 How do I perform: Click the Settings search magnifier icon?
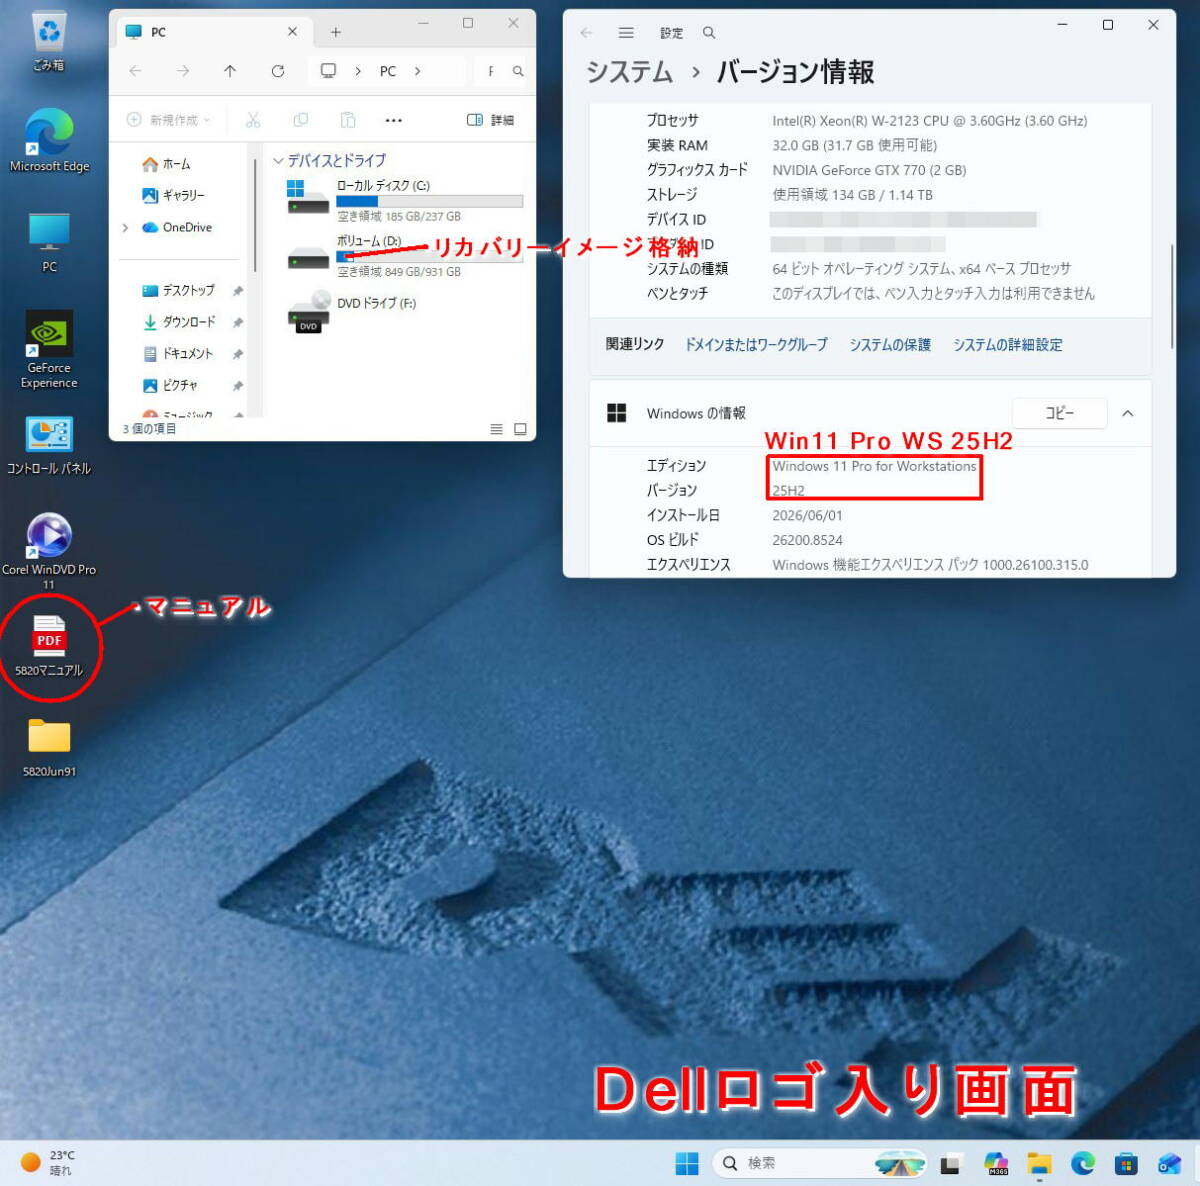click(709, 33)
